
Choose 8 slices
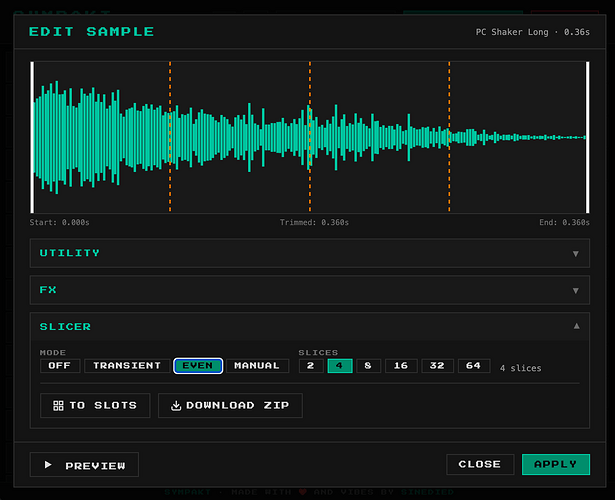368,365
